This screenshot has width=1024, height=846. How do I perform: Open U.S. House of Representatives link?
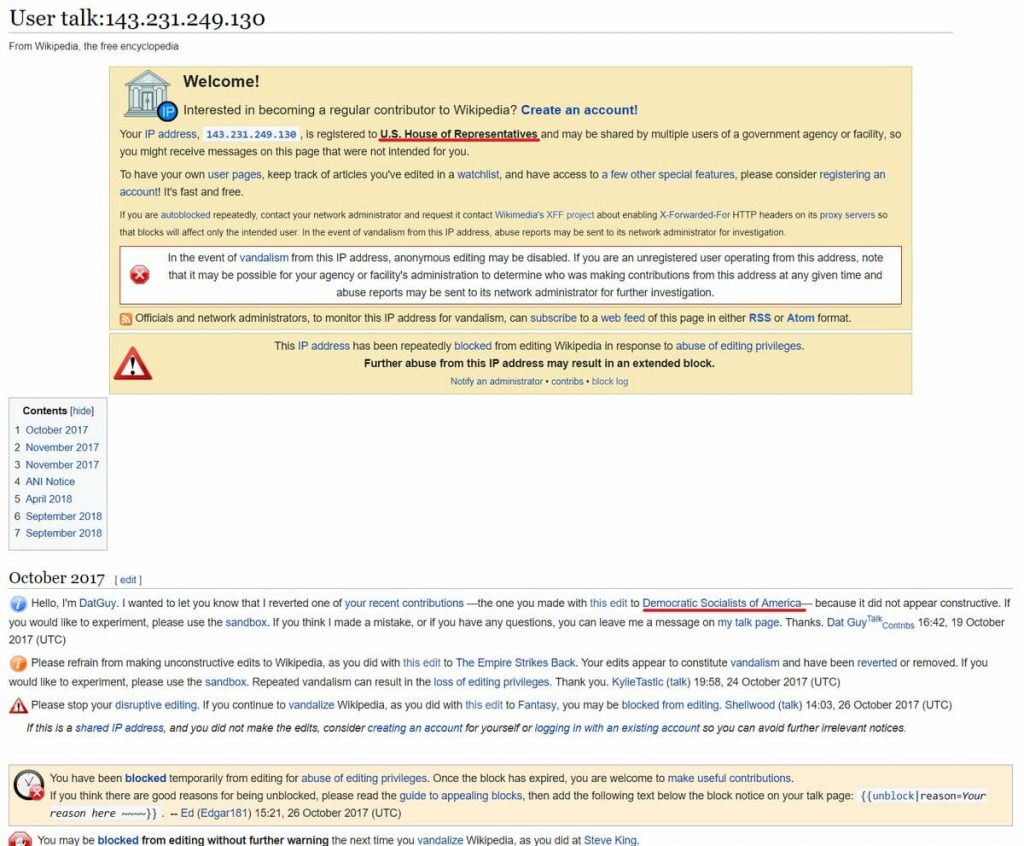[x=458, y=134]
